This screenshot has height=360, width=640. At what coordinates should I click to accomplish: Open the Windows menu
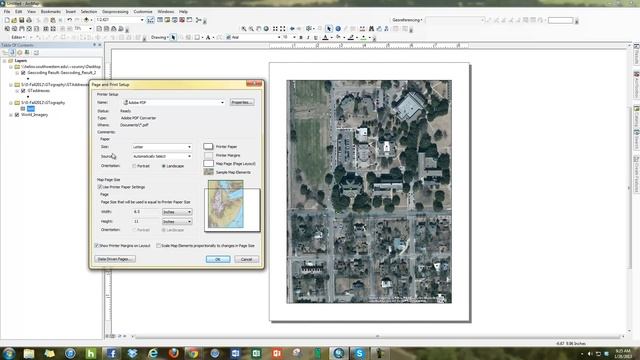165,11
